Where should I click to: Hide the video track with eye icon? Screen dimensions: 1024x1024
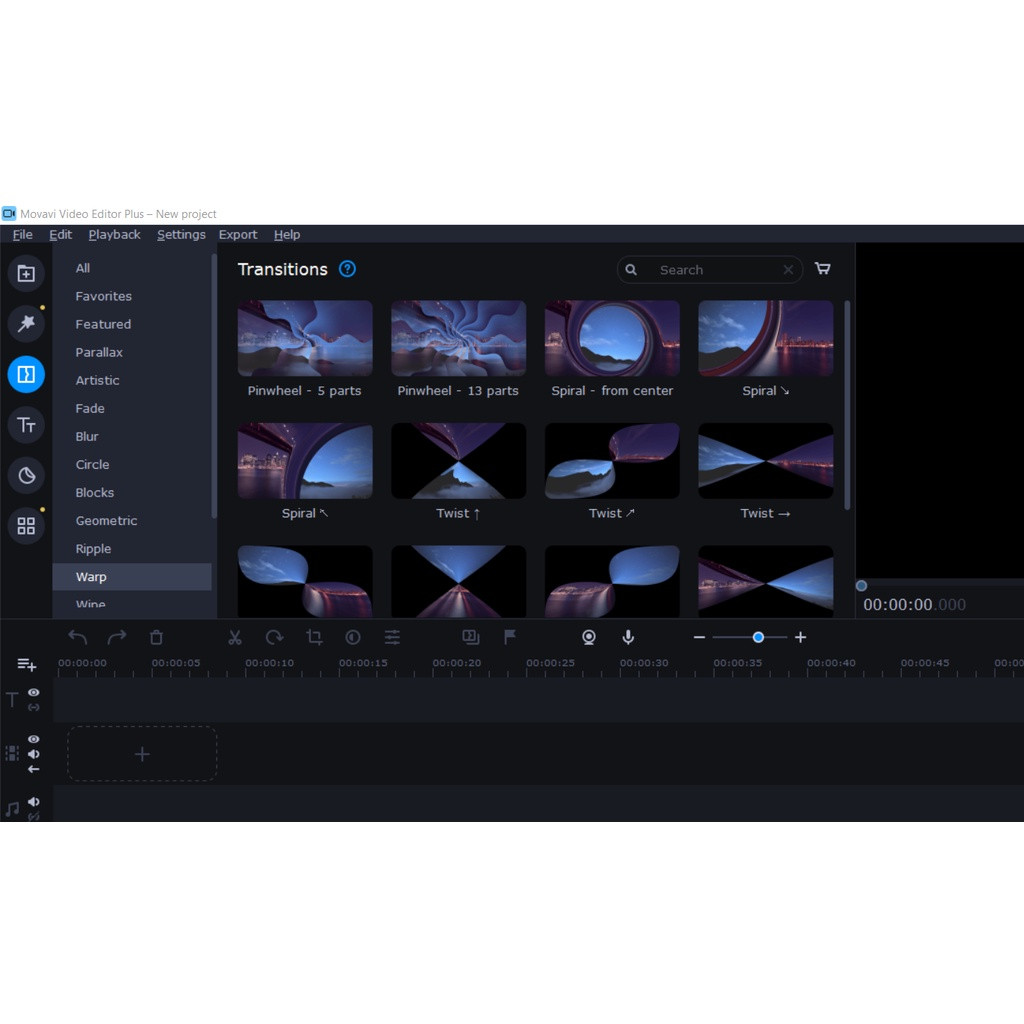coord(34,739)
